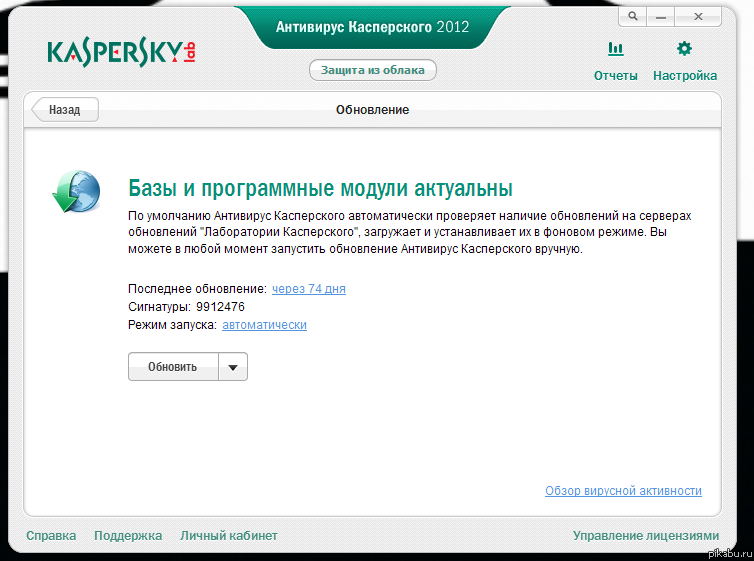The width and height of the screenshot is (754, 561).
Task: Click the search magnifier icon in title bar
Action: (633, 16)
